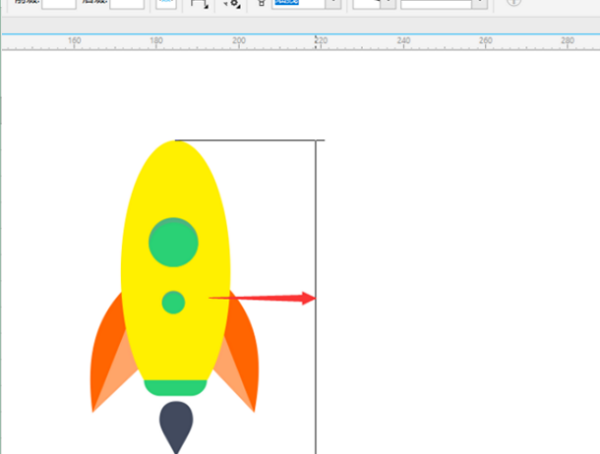
Task: Click the small lock icon beside the blue field
Action: coord(262,4)
